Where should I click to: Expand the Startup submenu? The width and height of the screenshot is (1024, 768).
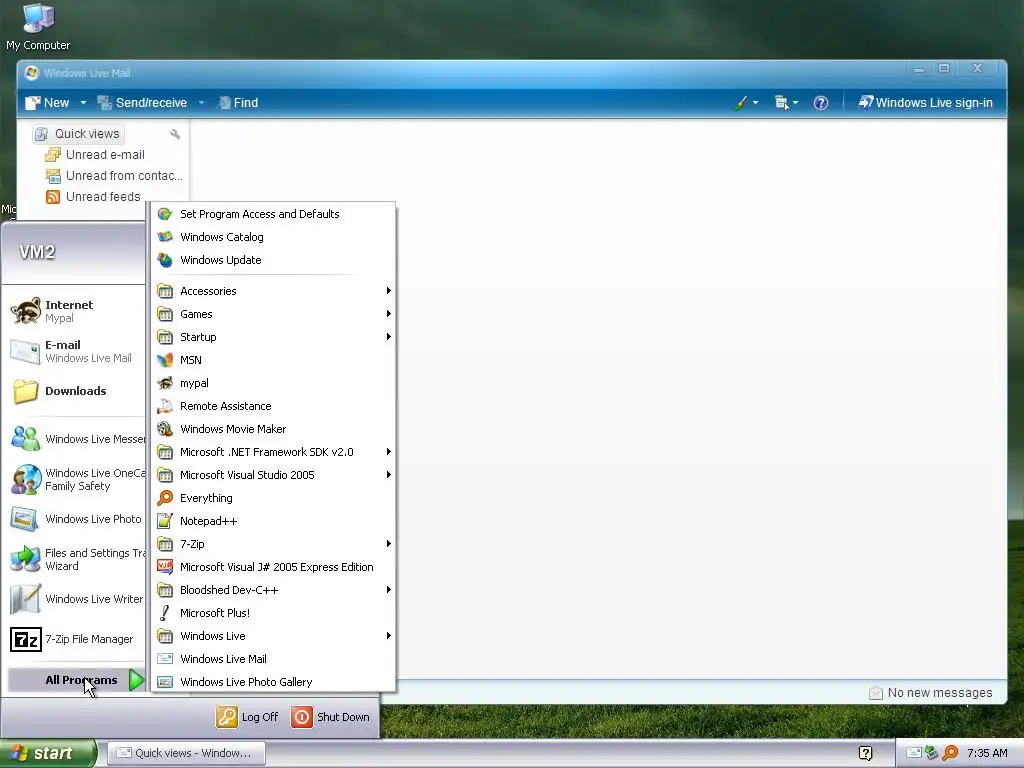(x=273, y=337)
